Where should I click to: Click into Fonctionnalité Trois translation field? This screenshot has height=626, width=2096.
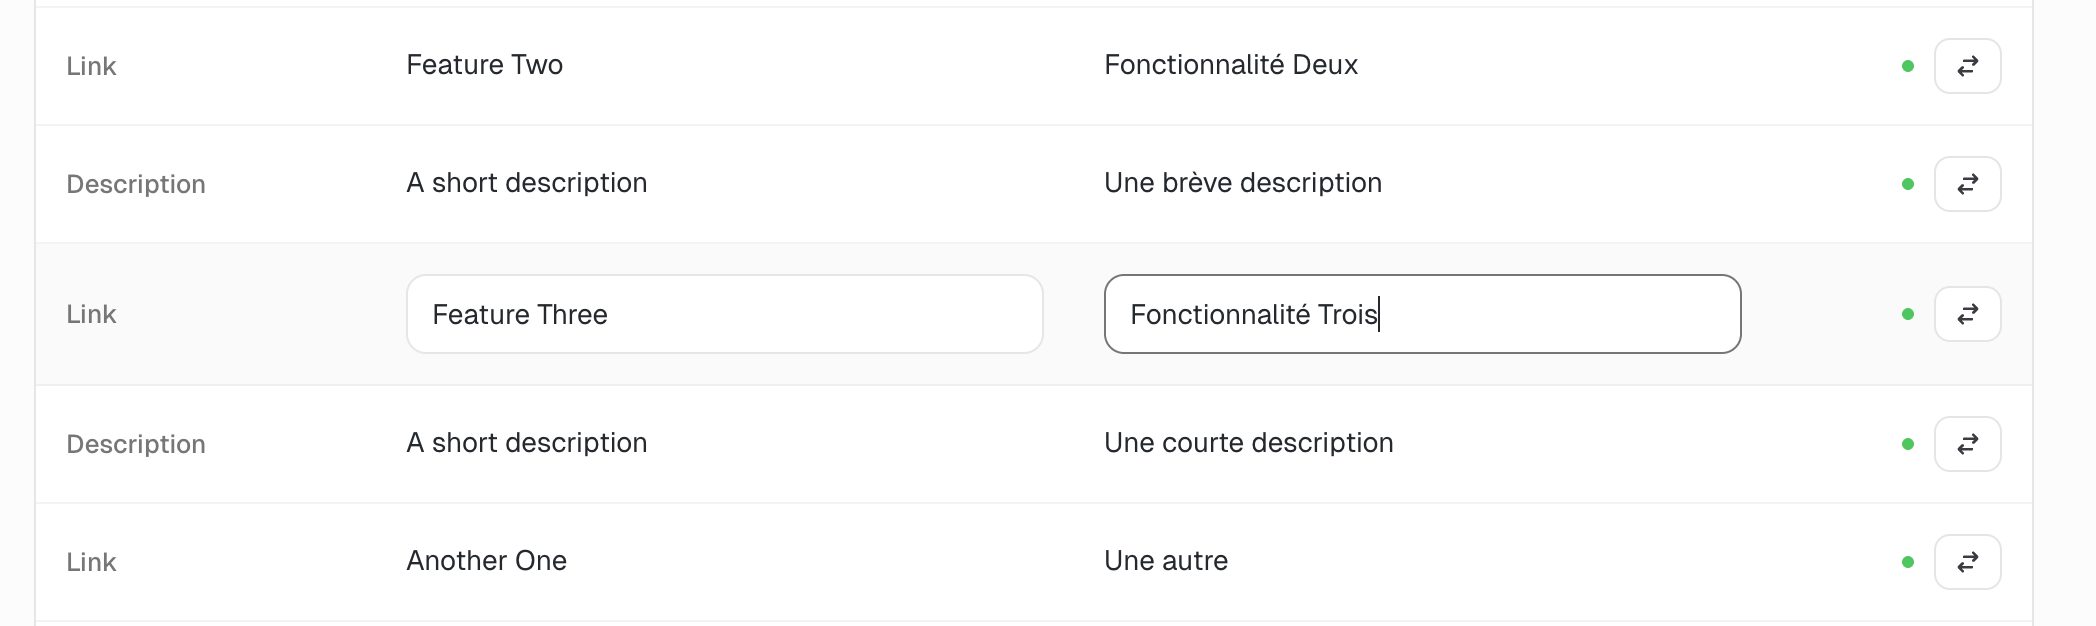pyautogui.click(x=1421, y=314)
